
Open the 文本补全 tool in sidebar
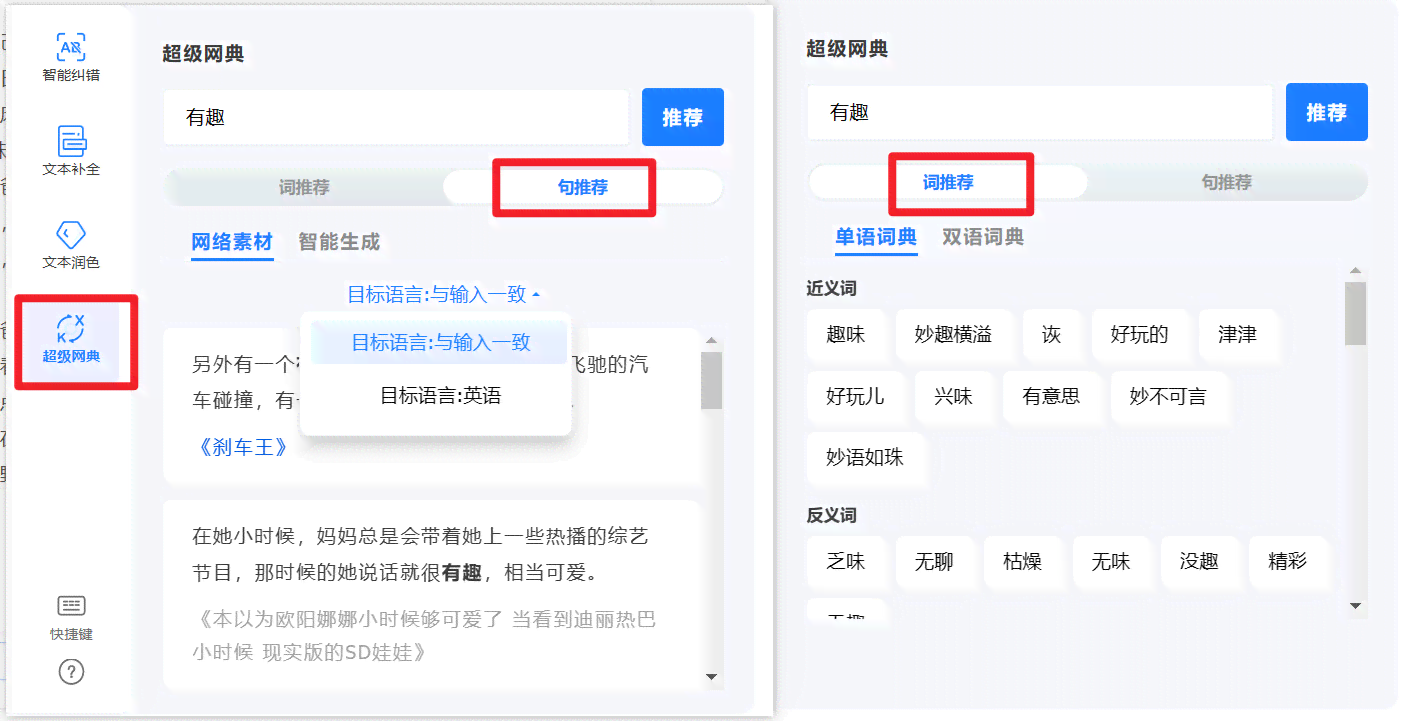click(x=71, y=150)
